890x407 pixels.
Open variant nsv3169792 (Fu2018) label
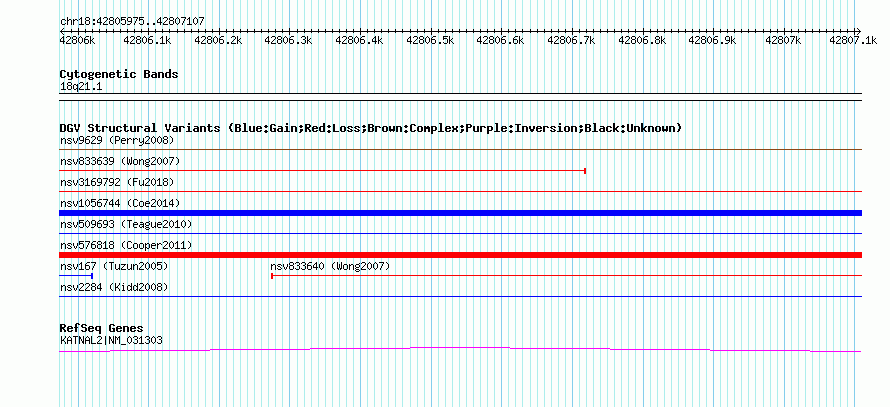click(117, 183)
